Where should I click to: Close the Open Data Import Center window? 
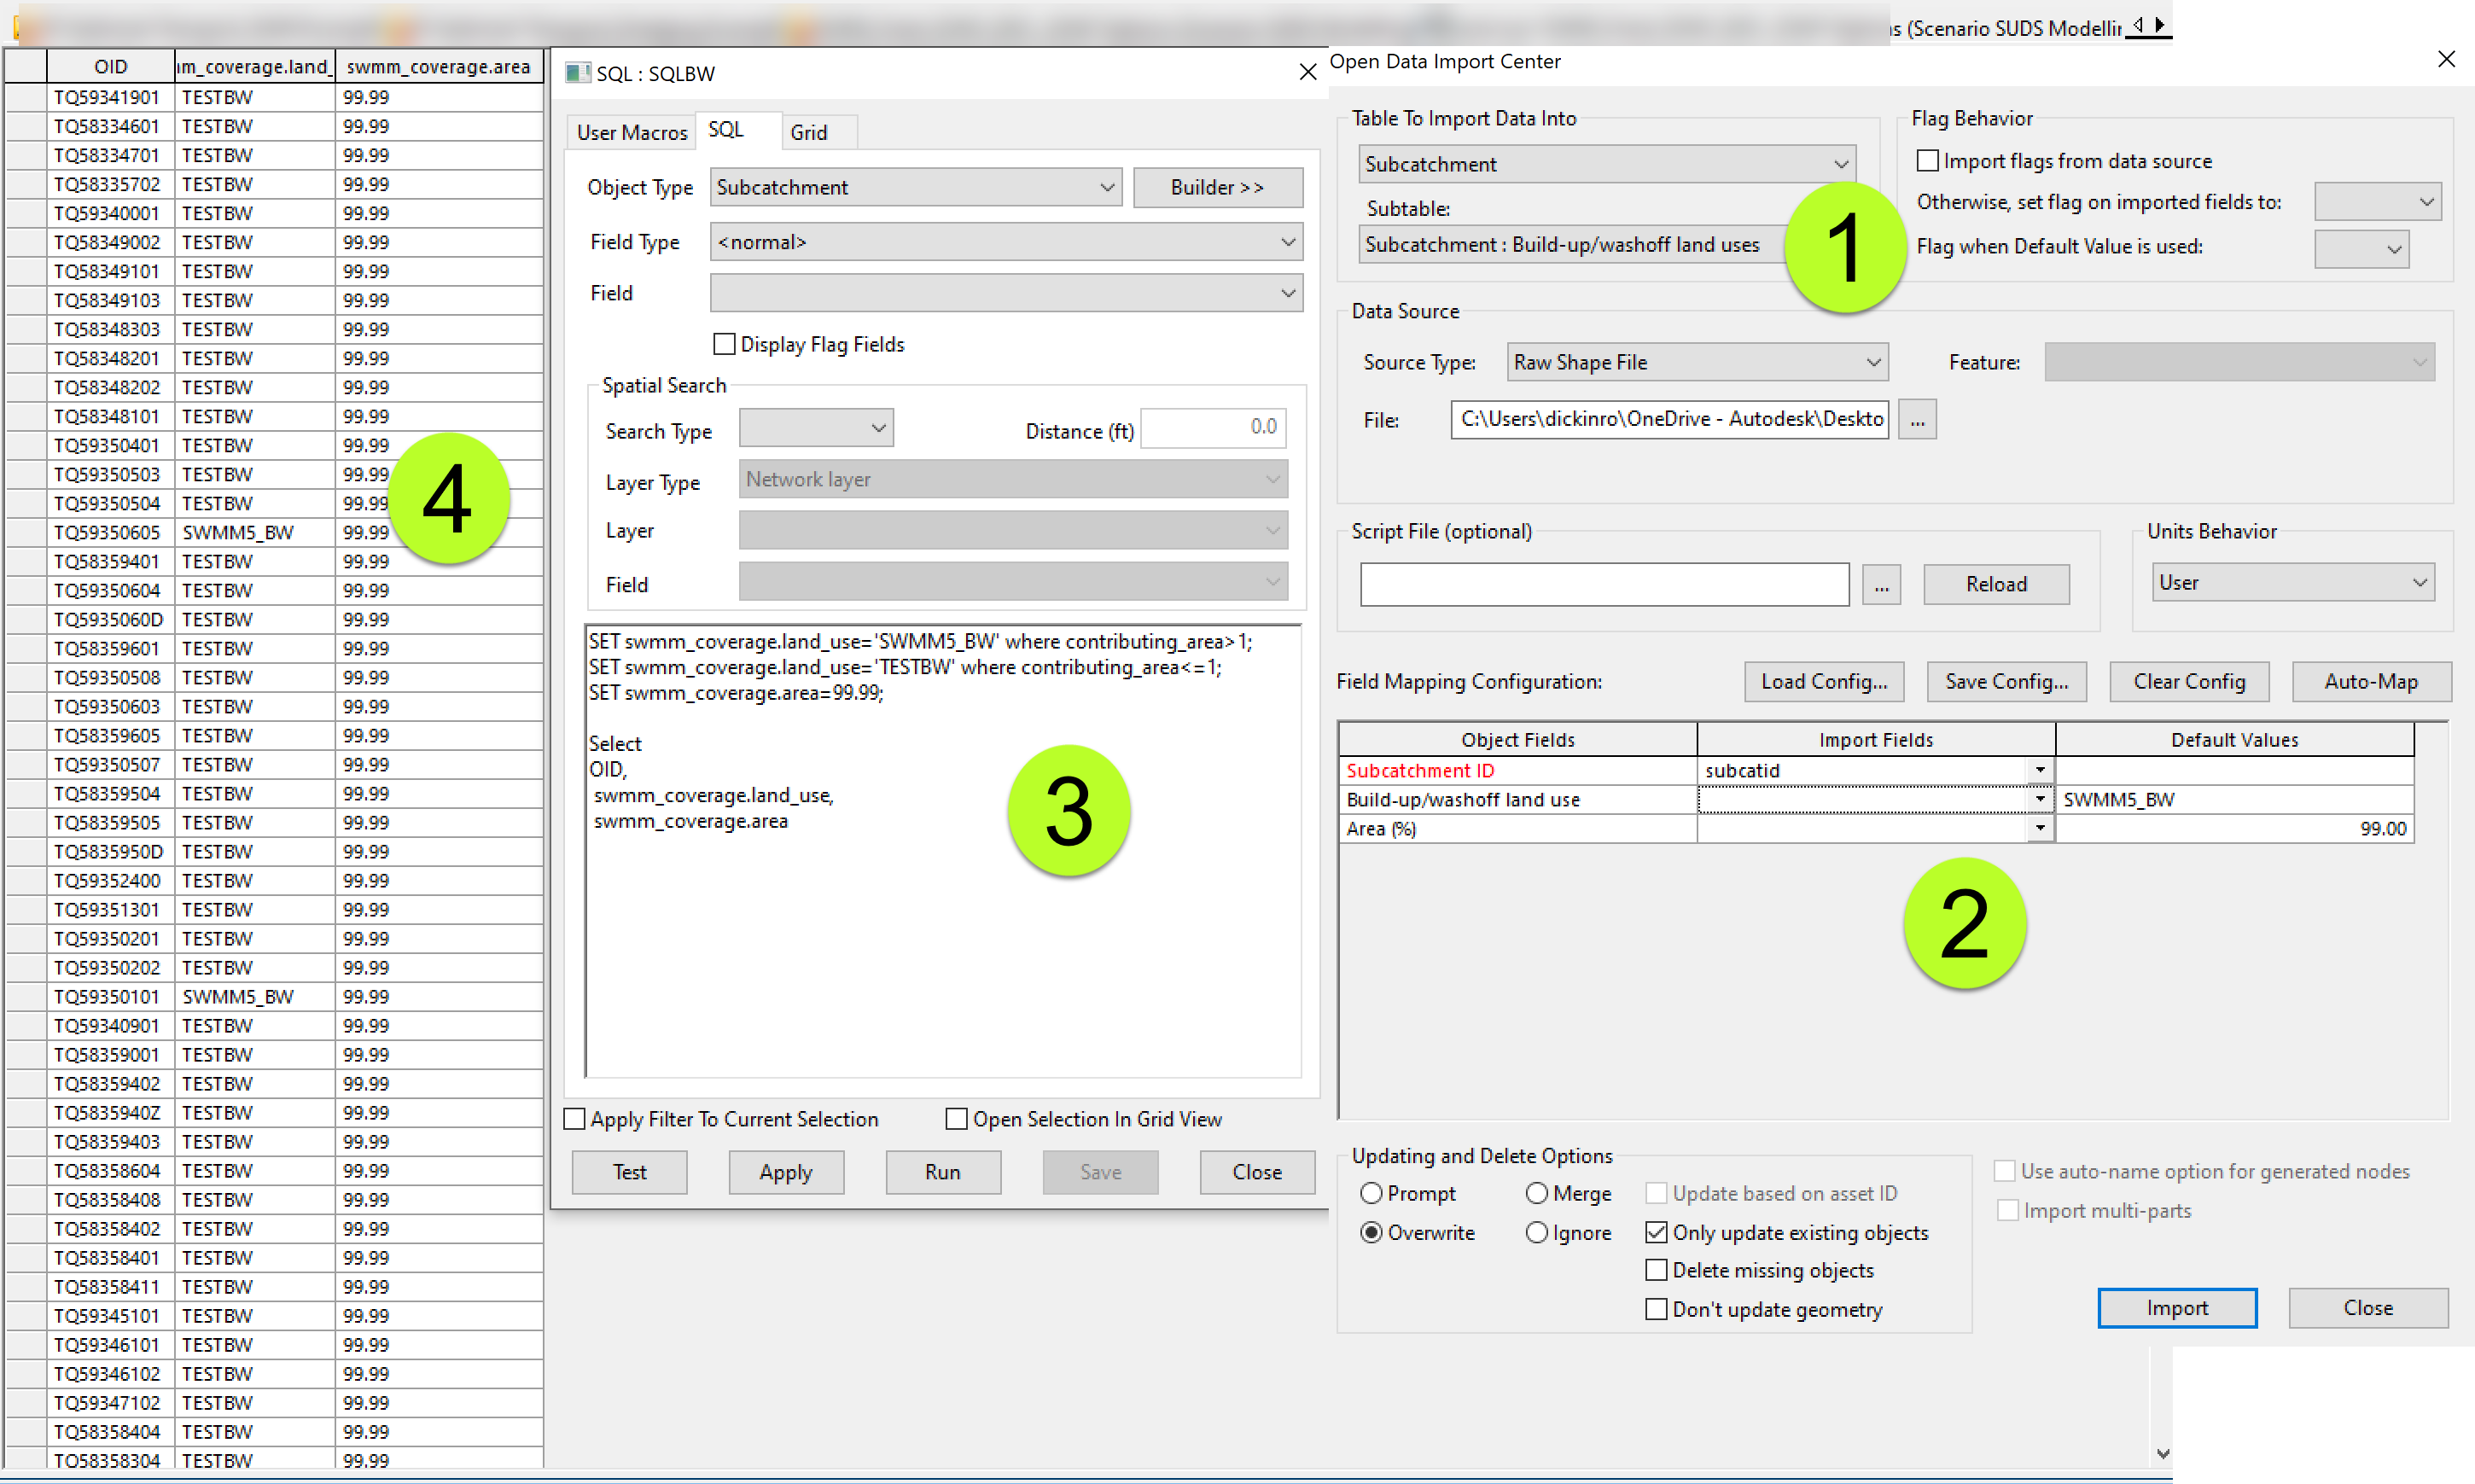tap(2445, 60)
